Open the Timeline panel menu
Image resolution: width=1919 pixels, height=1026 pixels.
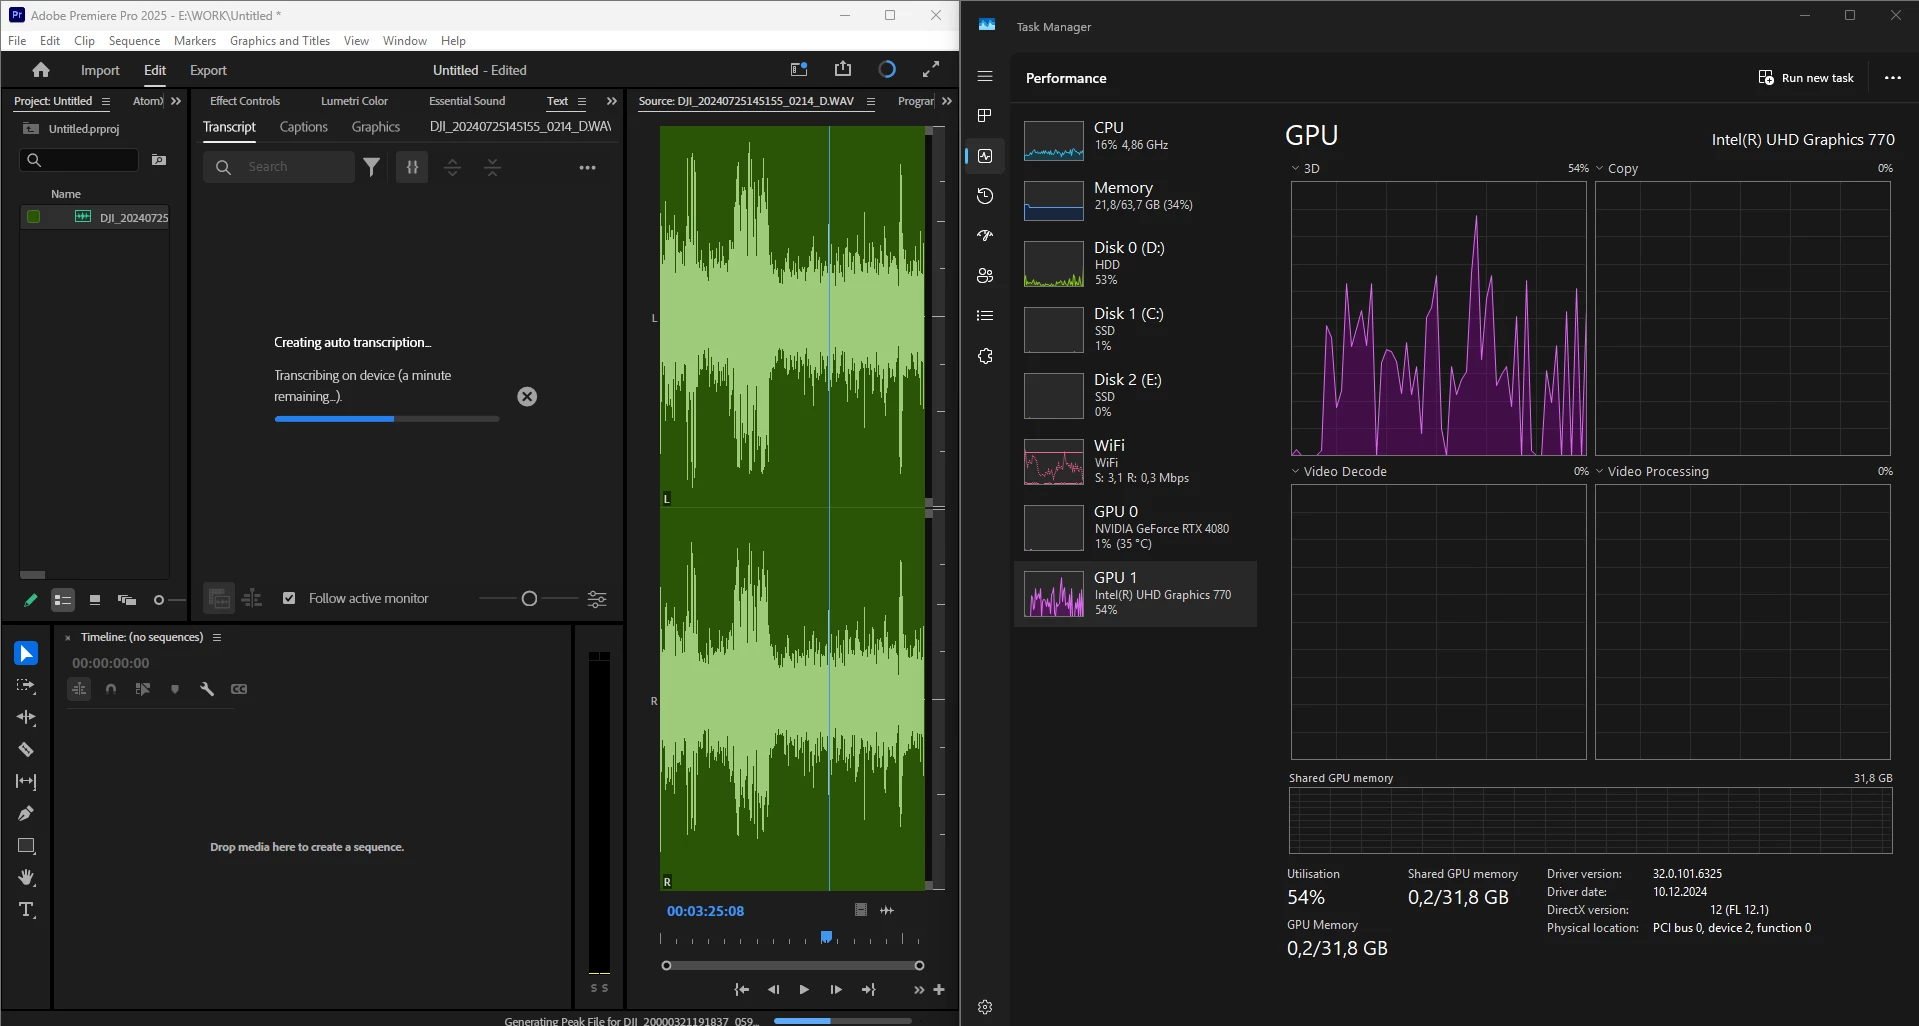coord(217,637)
